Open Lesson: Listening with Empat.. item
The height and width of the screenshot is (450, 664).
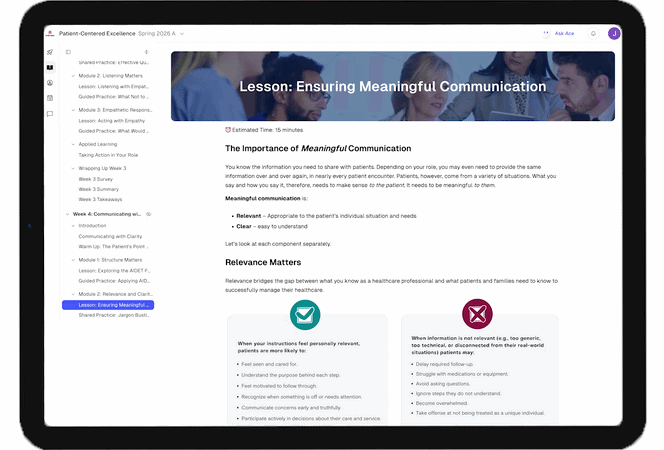113,86
